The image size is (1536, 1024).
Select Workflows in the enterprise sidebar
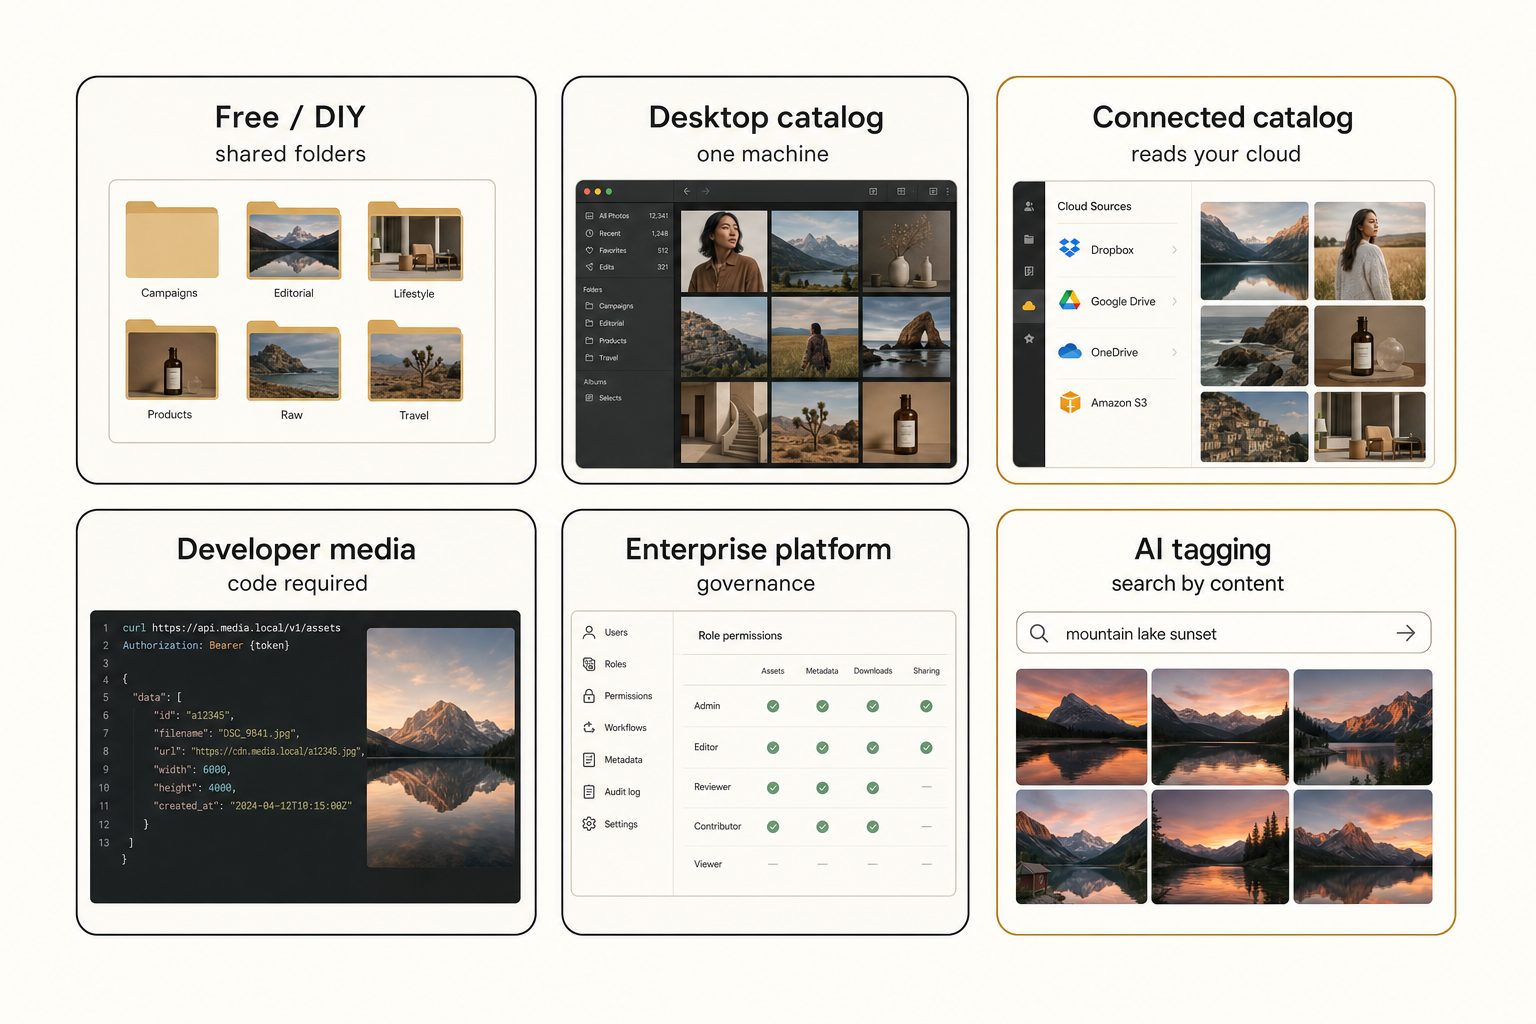[615, 728]
